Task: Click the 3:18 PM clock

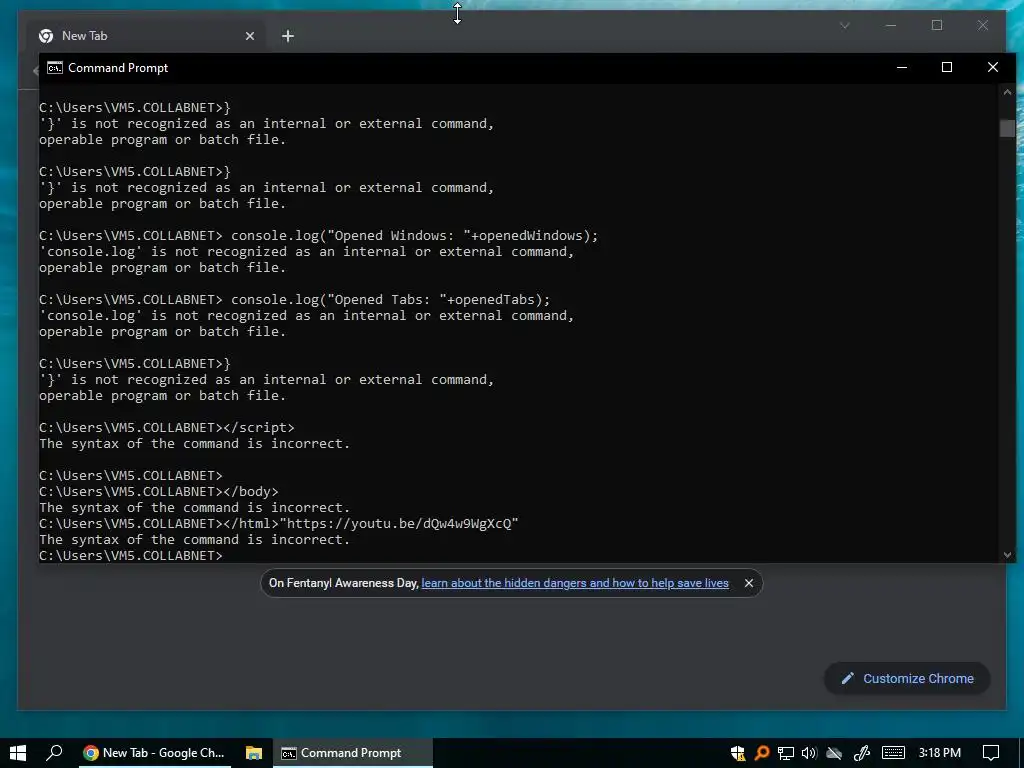Action: click(940, 753)
